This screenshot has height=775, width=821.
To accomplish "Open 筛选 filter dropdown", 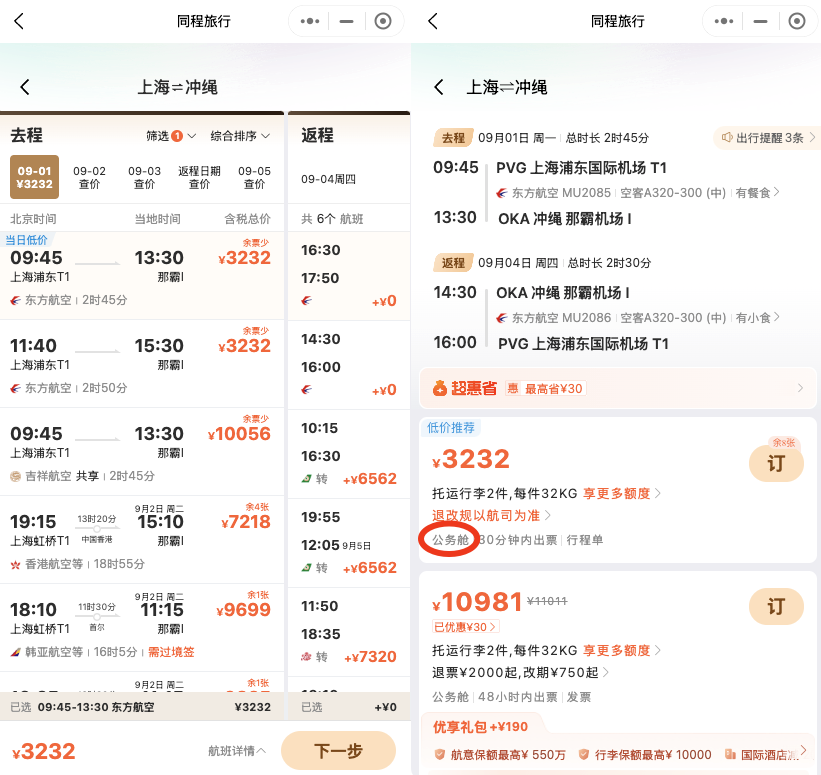I will coord(171,136).
